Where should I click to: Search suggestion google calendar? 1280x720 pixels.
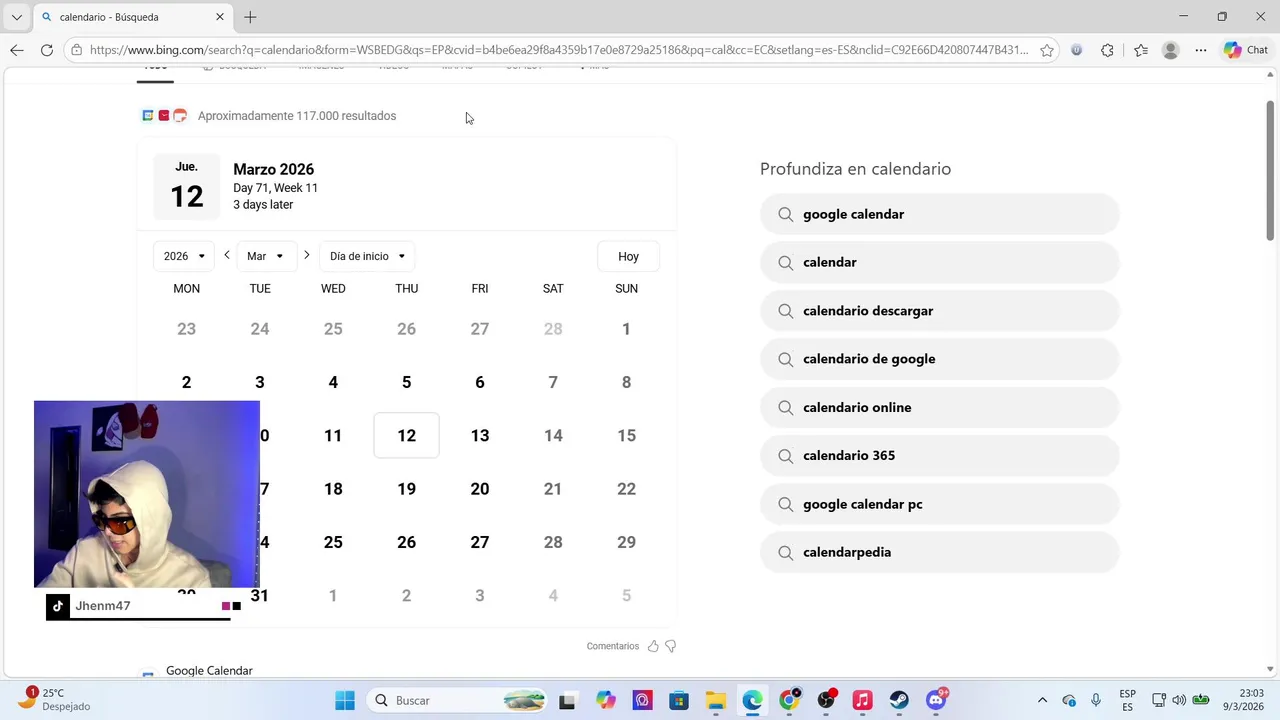[939, 214]
